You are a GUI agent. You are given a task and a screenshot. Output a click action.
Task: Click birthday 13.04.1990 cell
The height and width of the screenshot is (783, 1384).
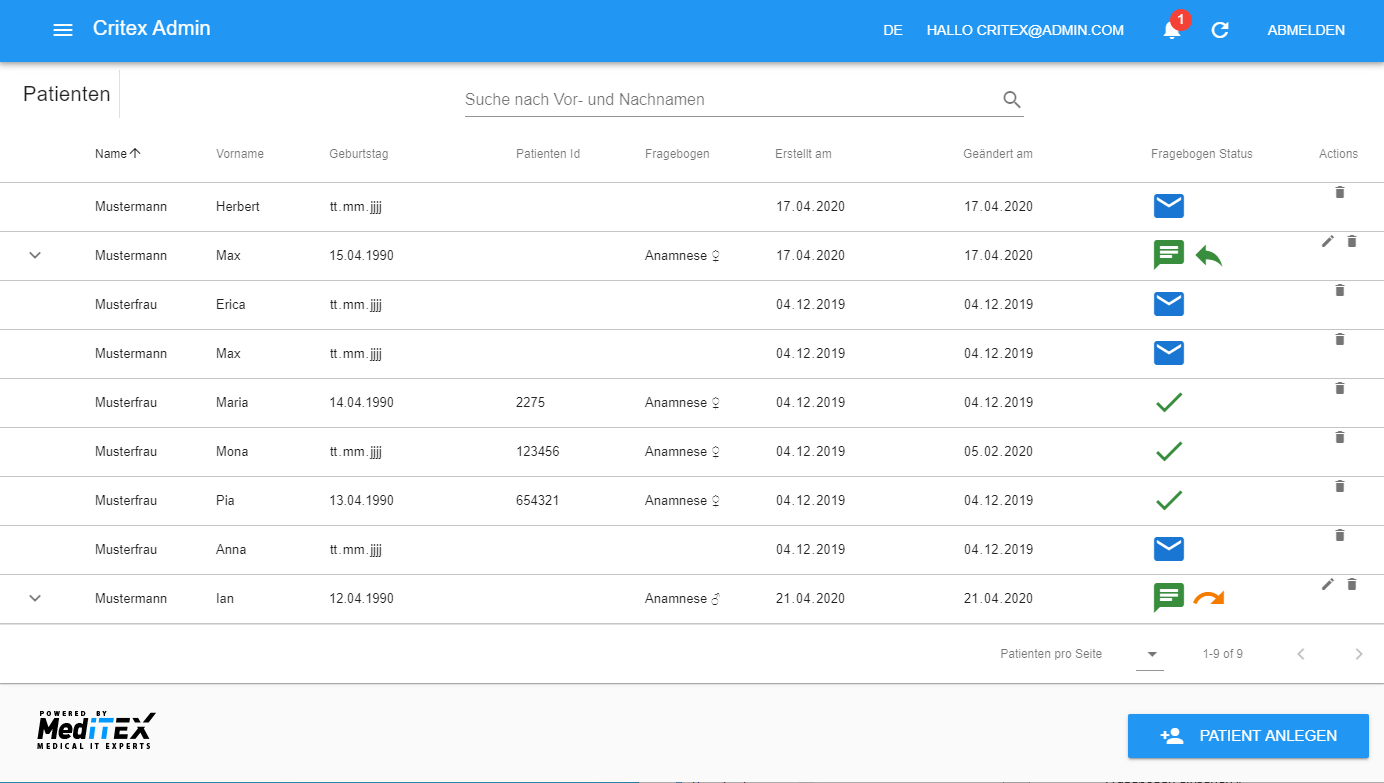coord(361,500)
